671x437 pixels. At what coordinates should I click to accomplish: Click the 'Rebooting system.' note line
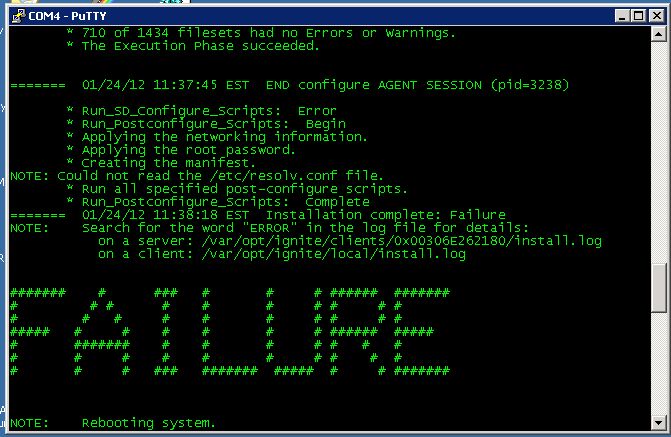[x=113, y=423]
